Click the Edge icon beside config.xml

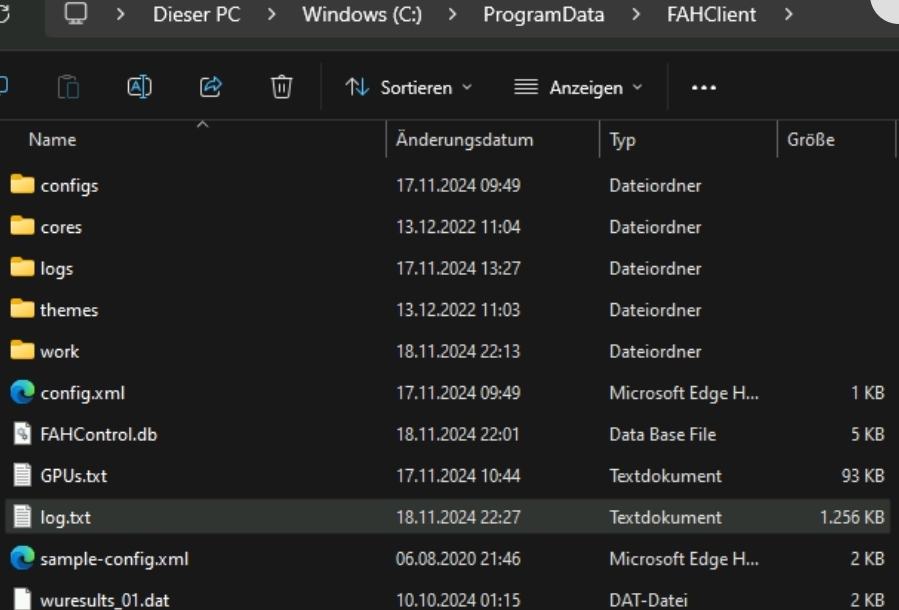tap(22, 392)
